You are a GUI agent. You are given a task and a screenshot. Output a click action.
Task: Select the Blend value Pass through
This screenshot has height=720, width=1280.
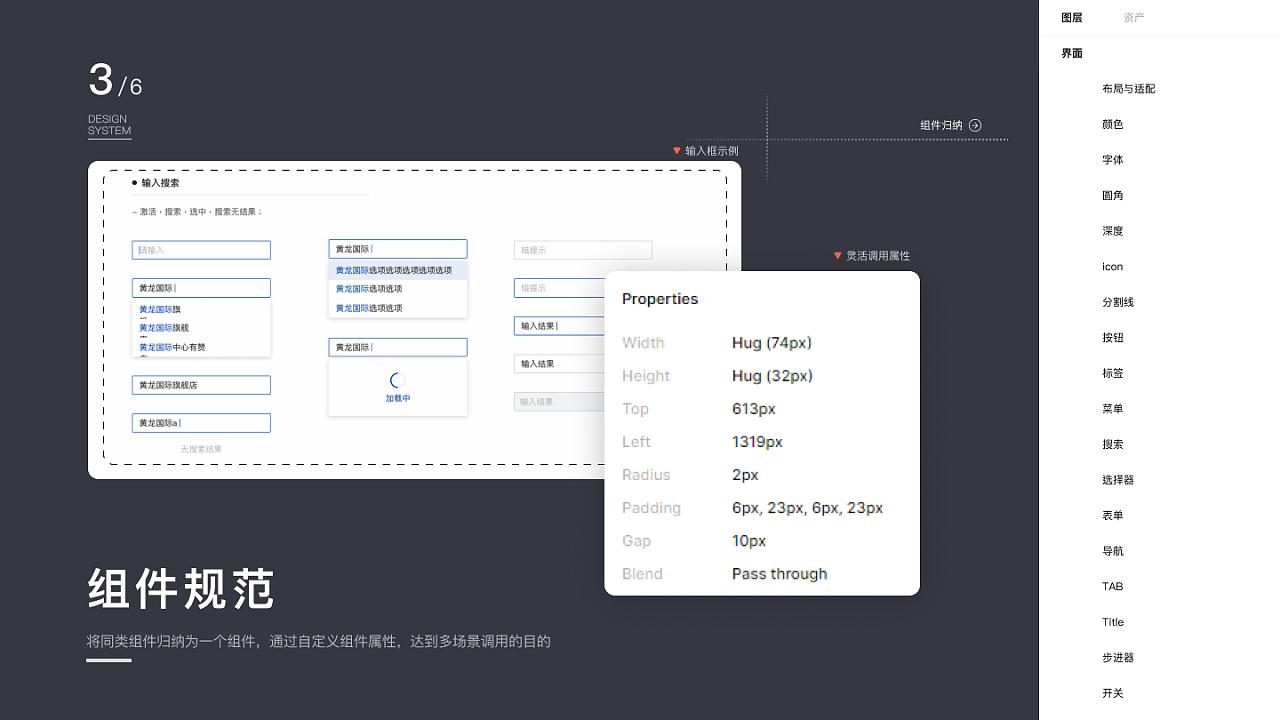point(780,574)
